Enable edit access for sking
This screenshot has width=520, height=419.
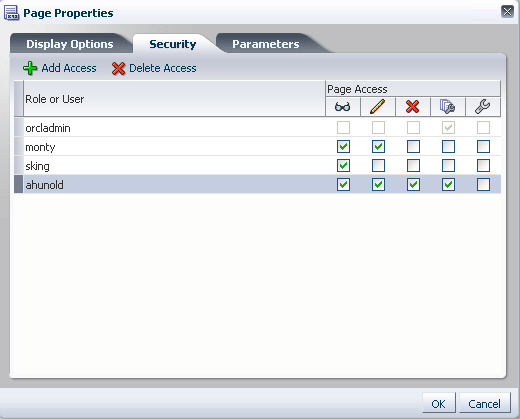[378, 165]
